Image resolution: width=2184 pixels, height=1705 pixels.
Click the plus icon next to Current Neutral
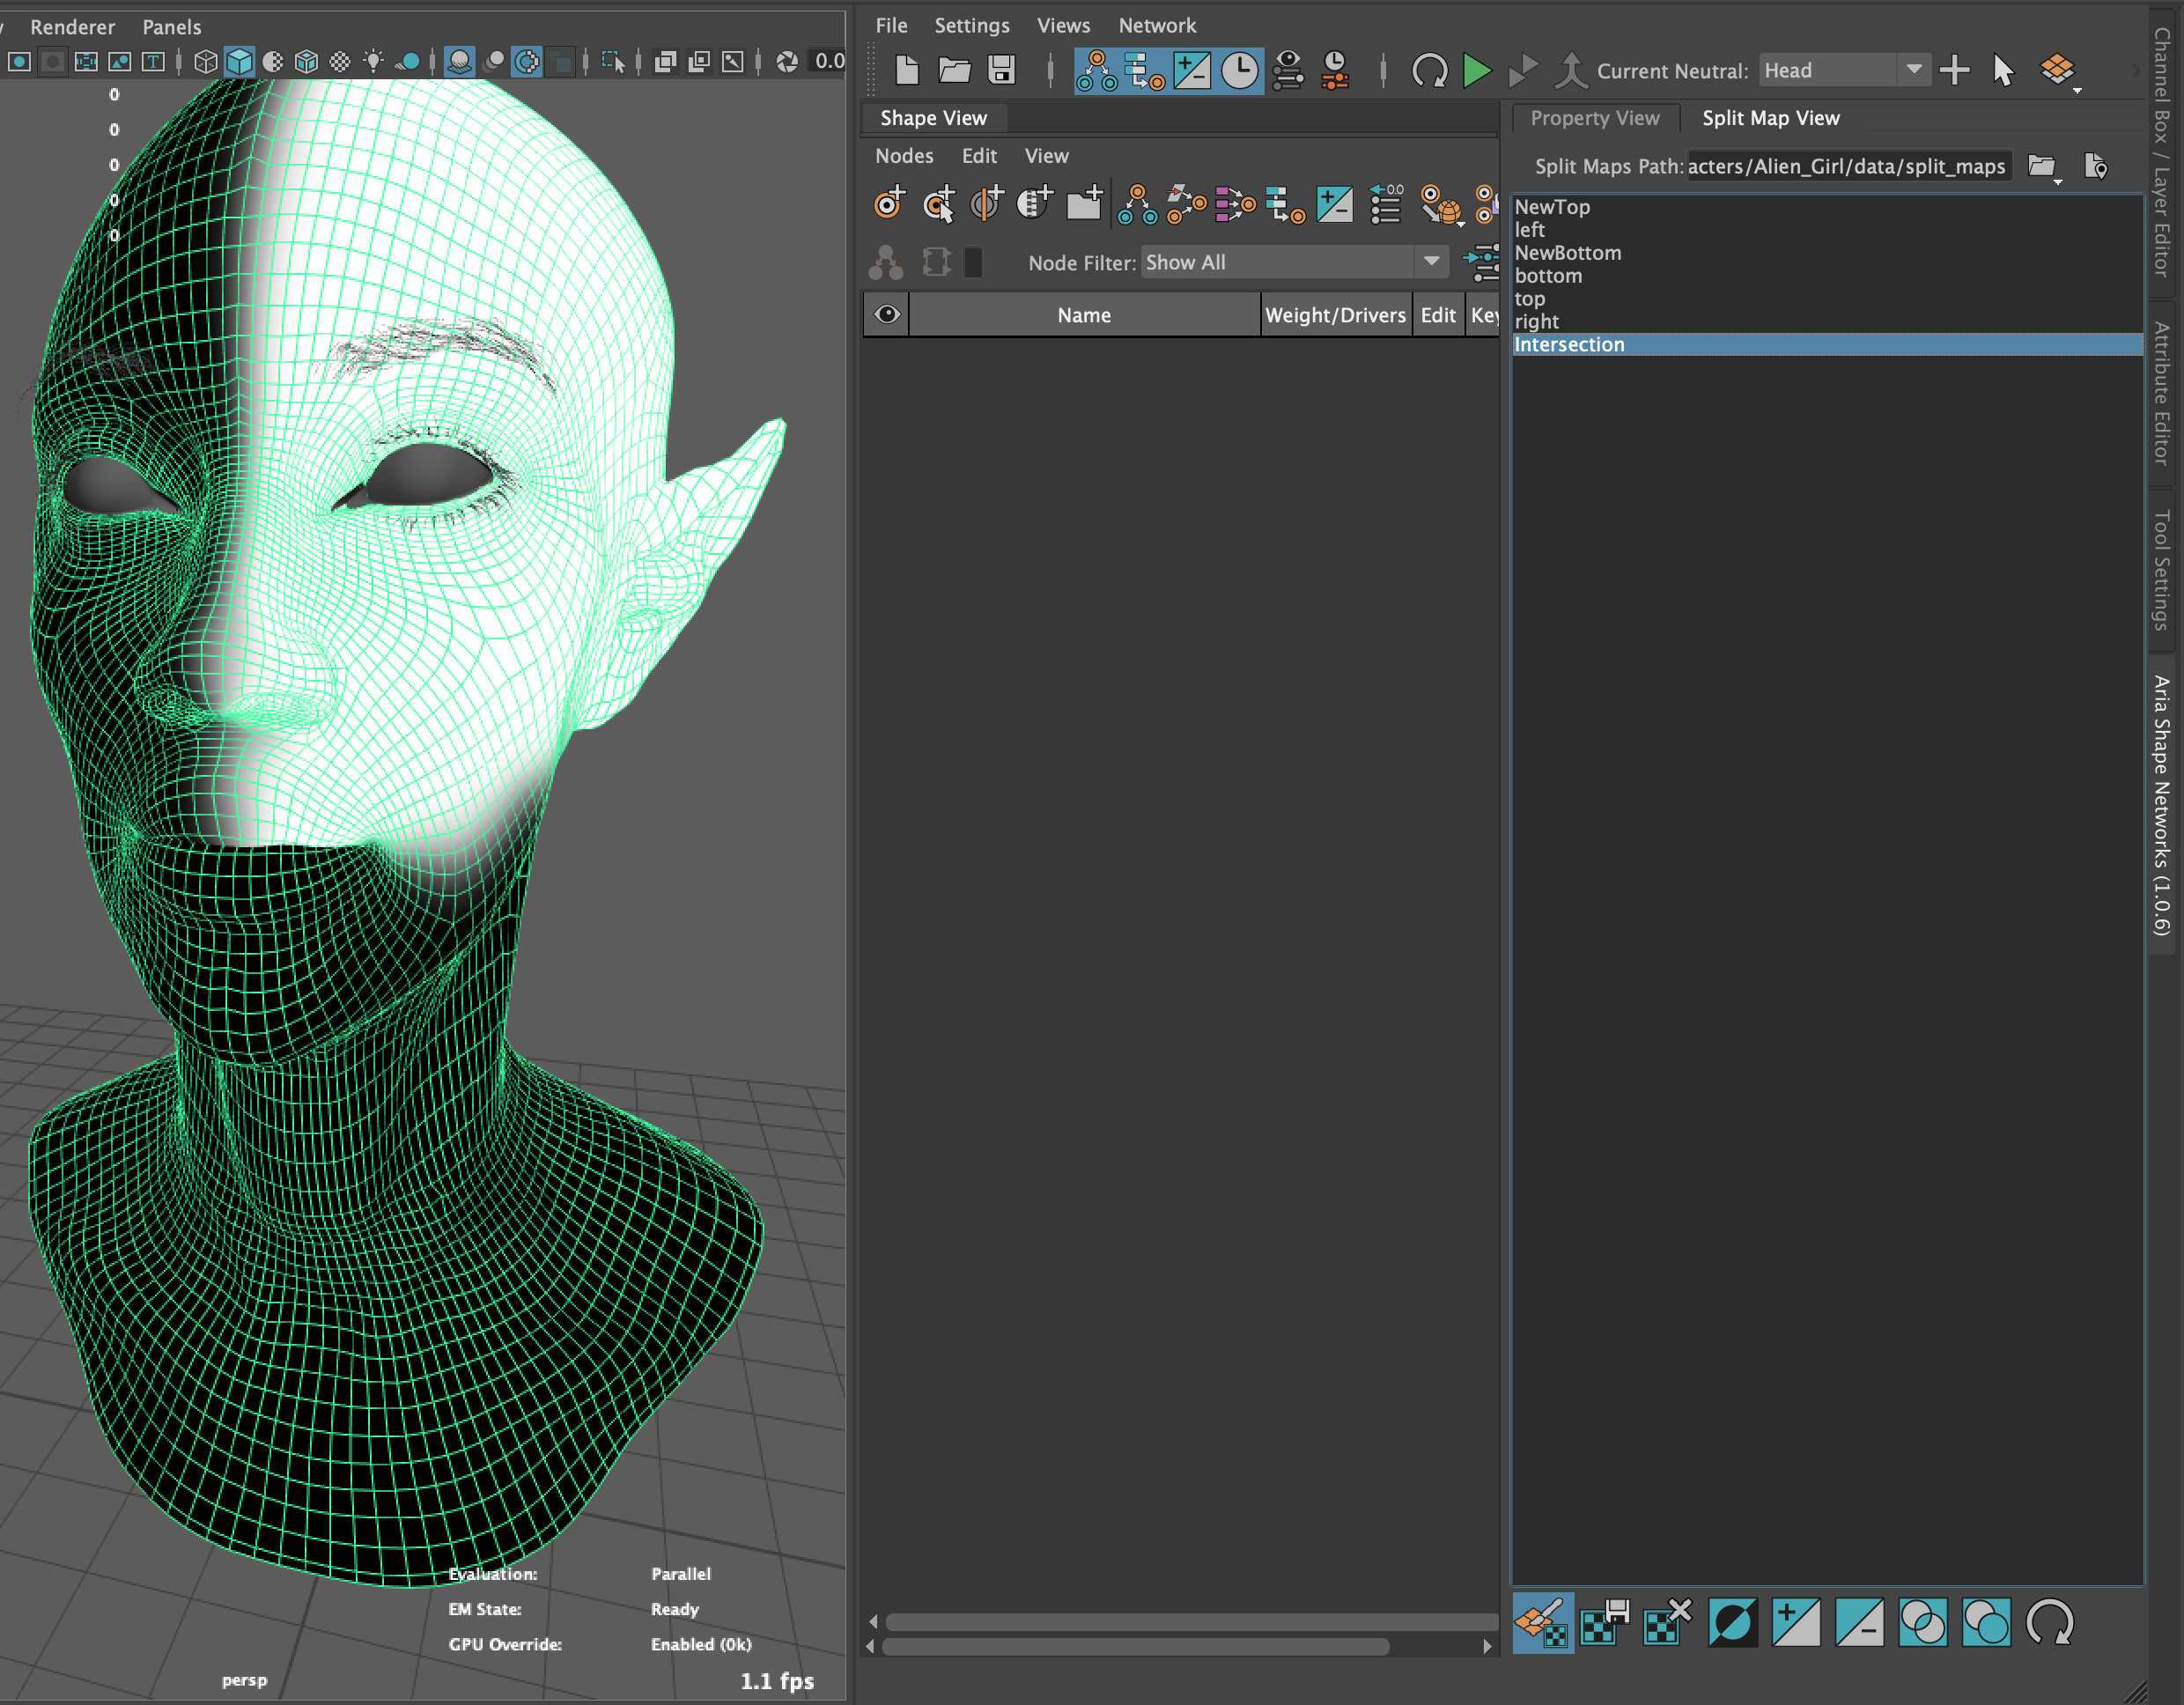click(x=1954, y=70)
